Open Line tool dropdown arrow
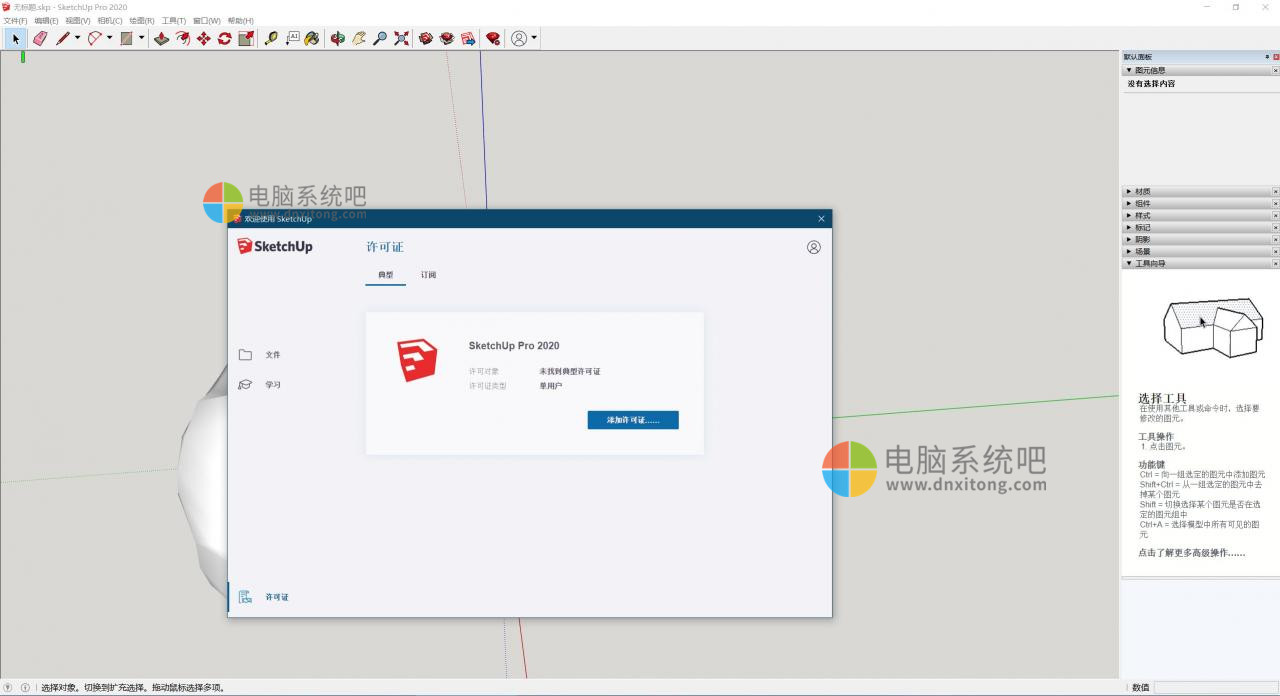The height and width of the screenshot is (696, 1280). click(77, 38)
